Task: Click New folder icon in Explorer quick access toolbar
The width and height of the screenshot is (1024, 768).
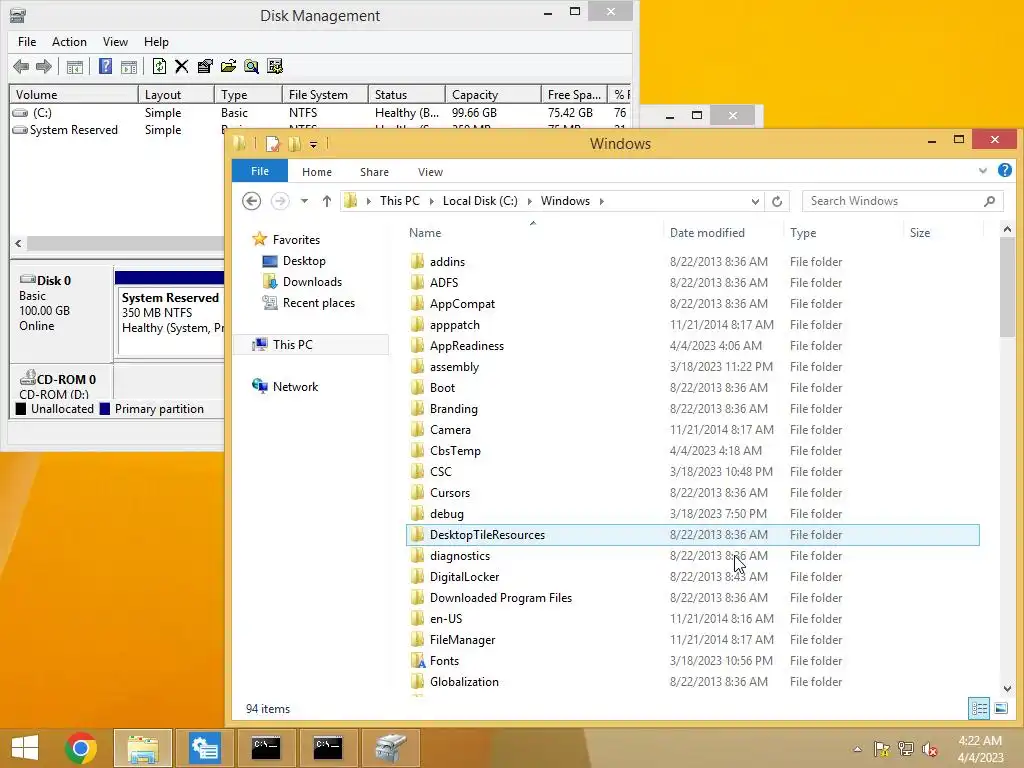Action: pos(295,144)
